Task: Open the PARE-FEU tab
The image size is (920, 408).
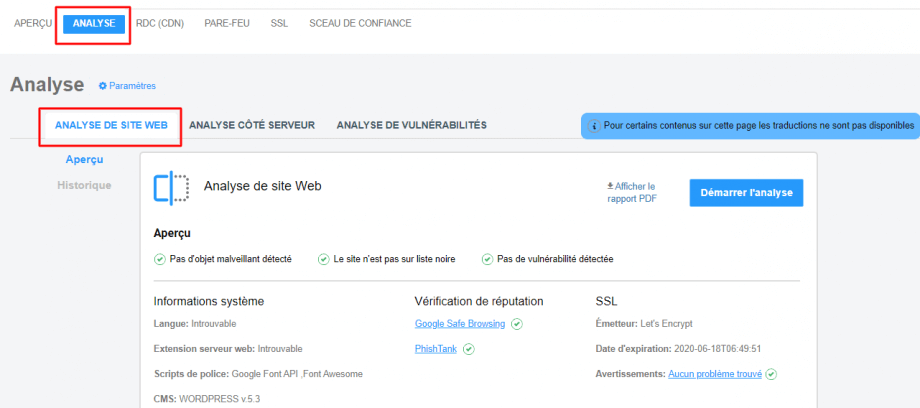Action: pyautogui.click(x=227, y=23)
